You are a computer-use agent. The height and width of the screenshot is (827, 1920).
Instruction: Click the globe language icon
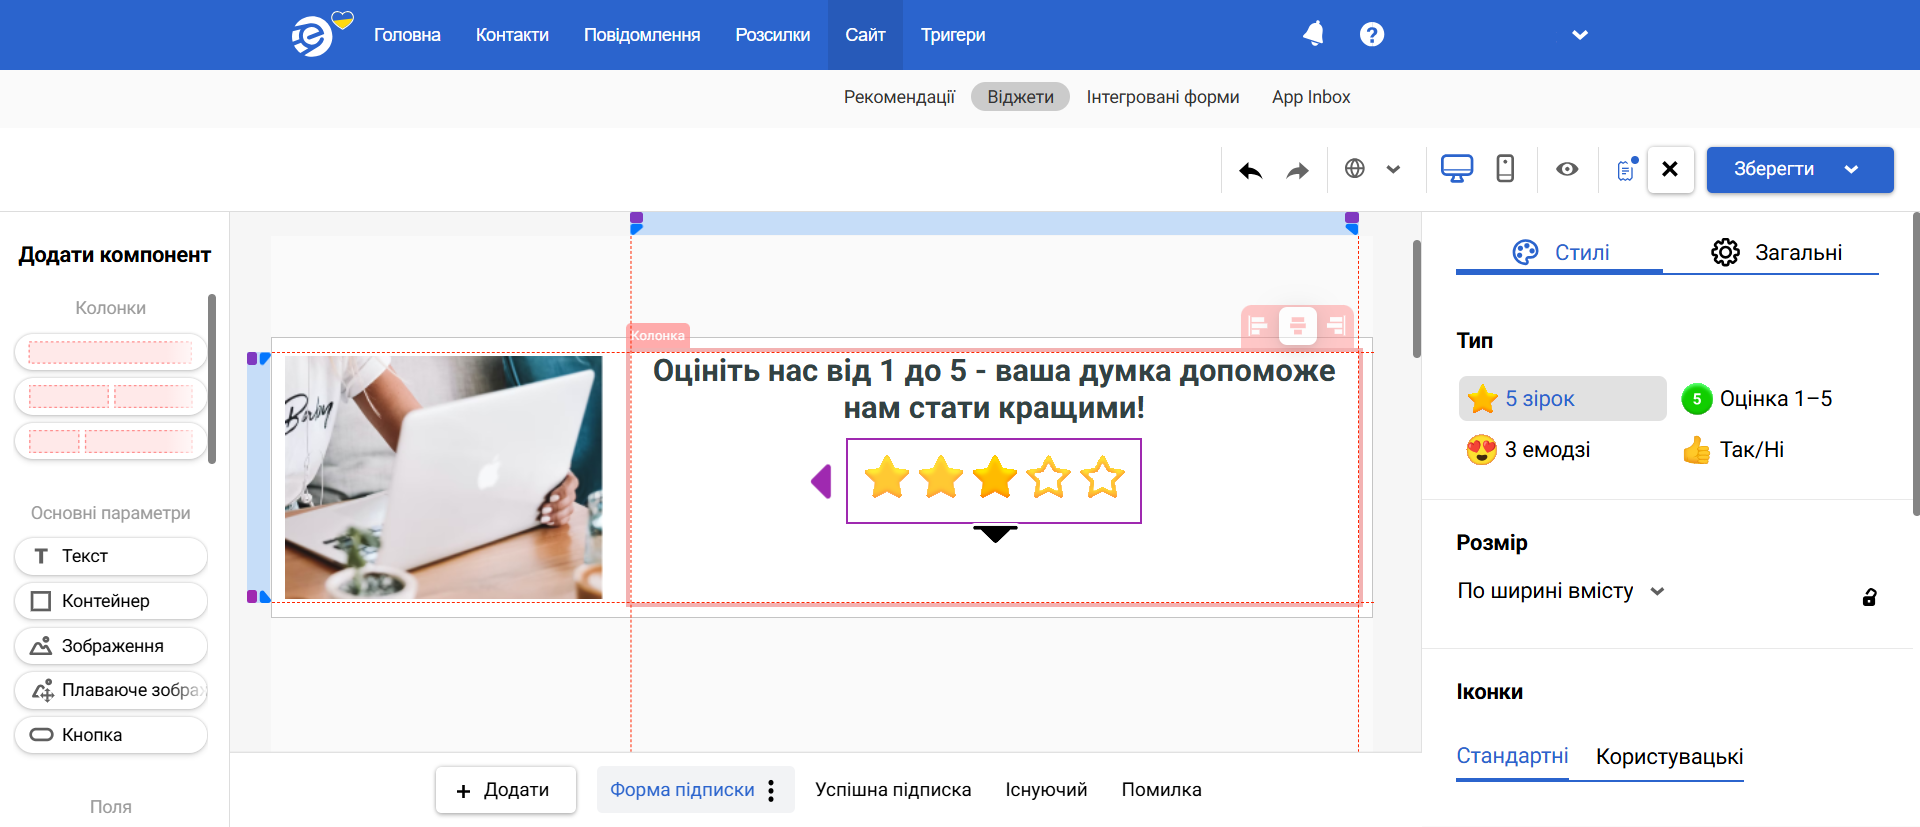point(1355,168)
